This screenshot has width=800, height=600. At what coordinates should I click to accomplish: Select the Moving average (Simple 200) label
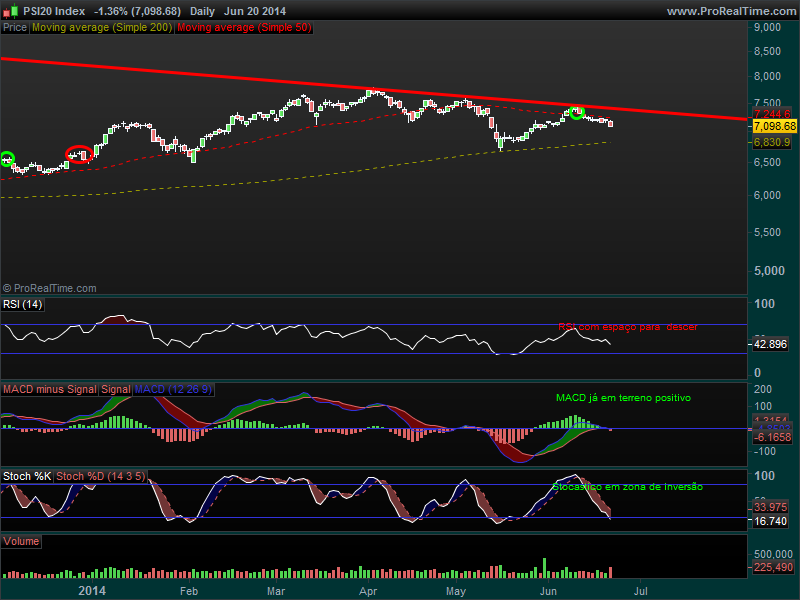click(102, 28)
